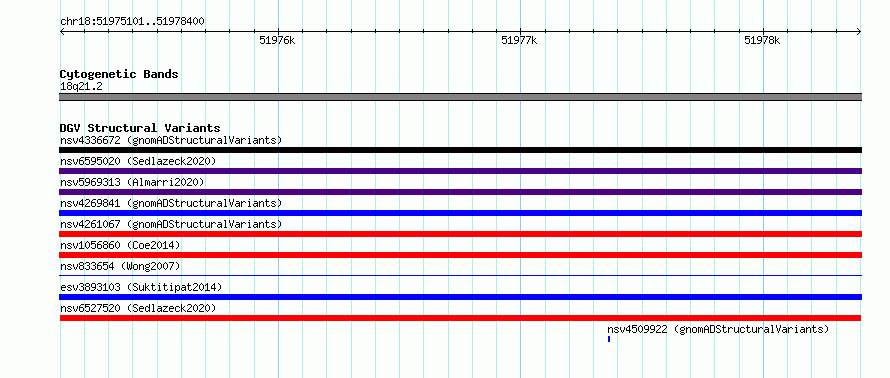890x378 pixels.
Task: Click the 51976k ruler label
Action: point(278,40)
